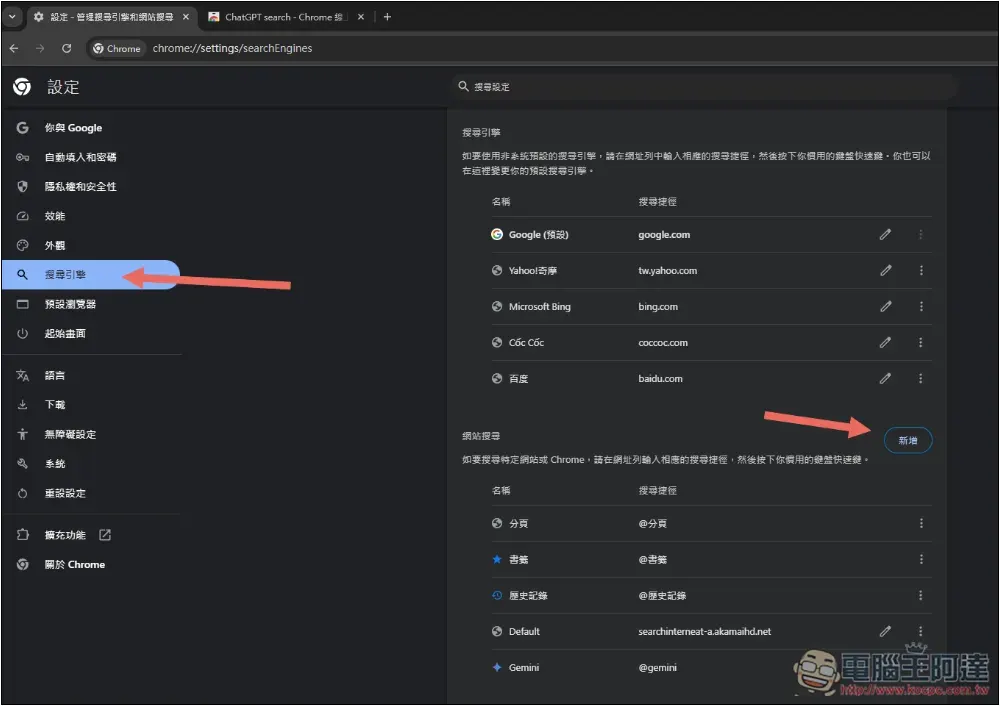Click the Gemini site search row name
The width and height of the screenshot is (1000, 706).
[524, 667]
